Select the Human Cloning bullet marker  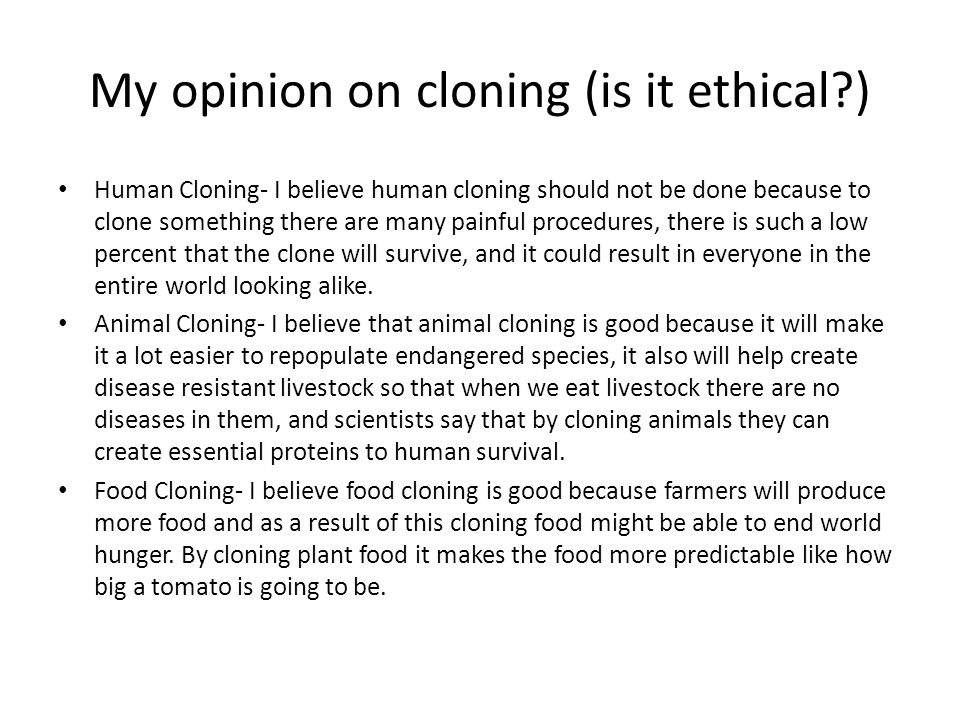62,190
